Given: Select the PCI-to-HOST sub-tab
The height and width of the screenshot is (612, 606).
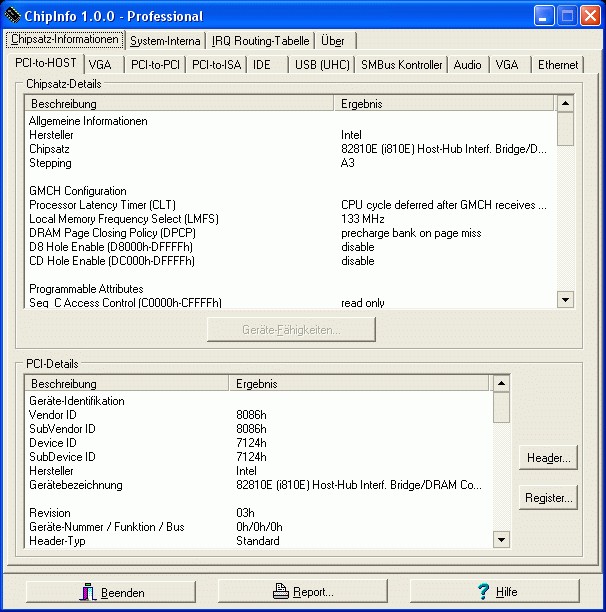Looking at the screenshot, I should tap(45, 63).
